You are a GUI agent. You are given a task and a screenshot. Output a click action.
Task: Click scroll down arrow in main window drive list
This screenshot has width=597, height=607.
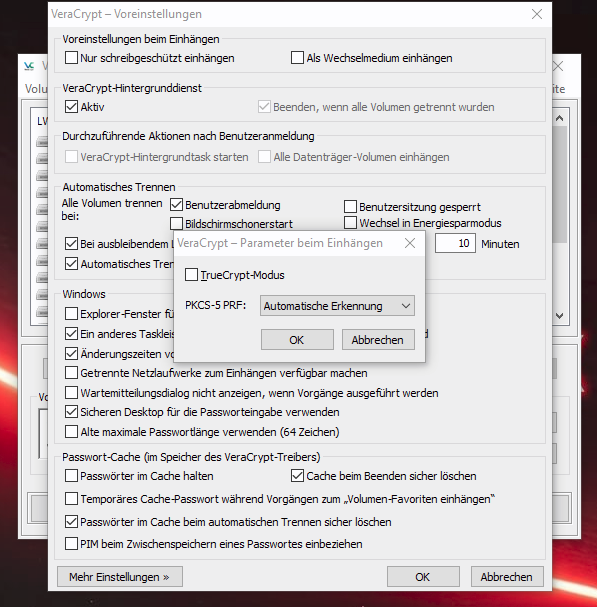559,316
